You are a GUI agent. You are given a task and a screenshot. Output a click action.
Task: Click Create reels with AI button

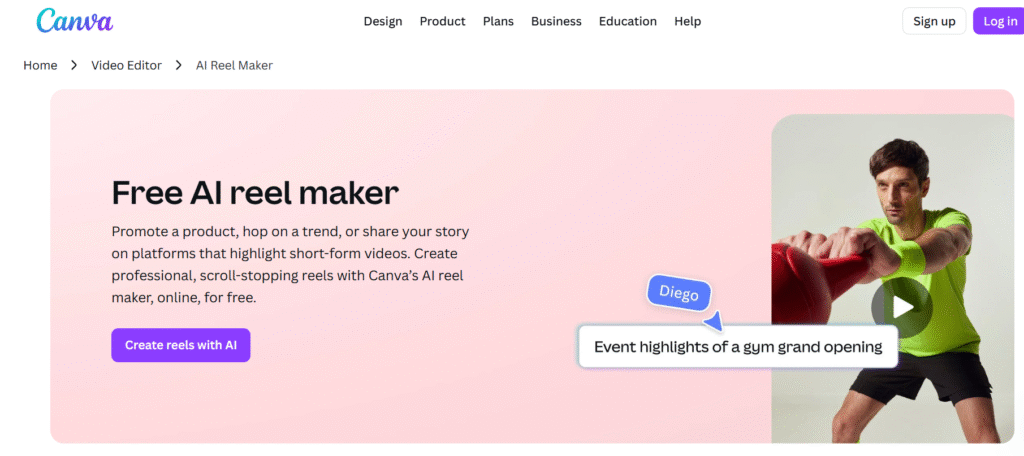click(181, 345)
